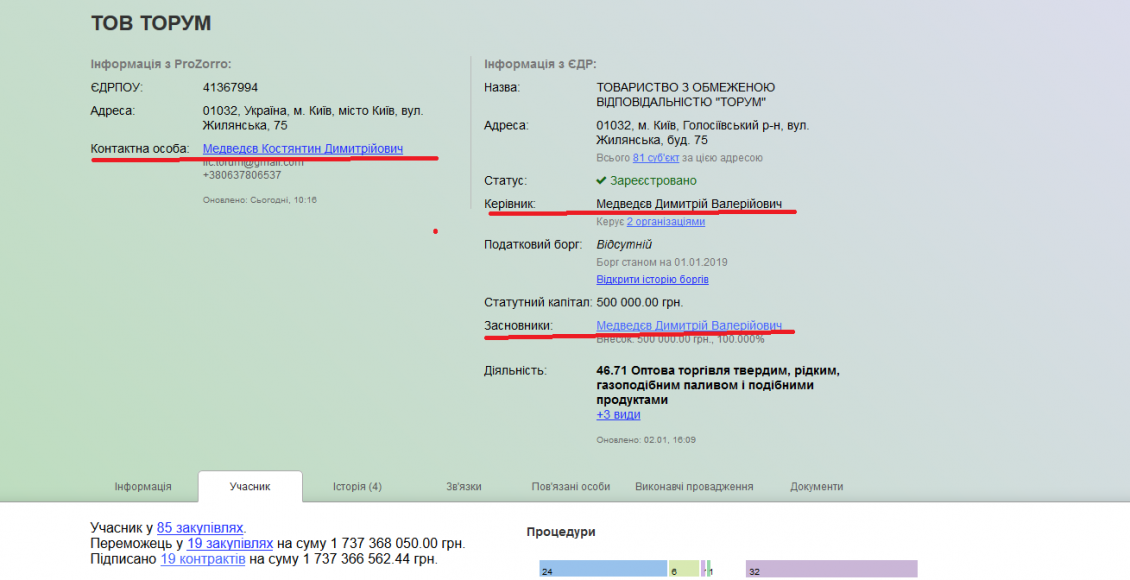The image size is (1130, 580).
Task: Click the purple procedures bar segment 32
Action: (x=832, y=569)
